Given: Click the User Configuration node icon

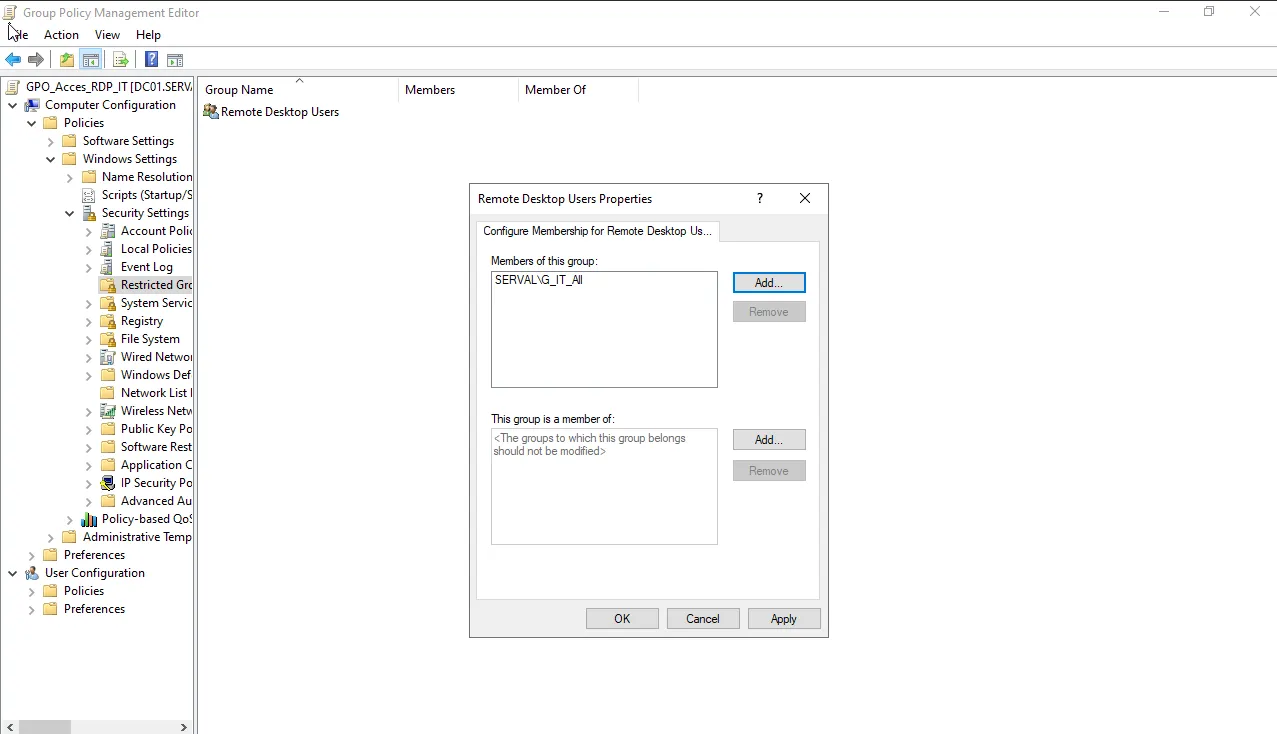Looking at the screenshot, I should pyautogui.click(x=33, y=573).
